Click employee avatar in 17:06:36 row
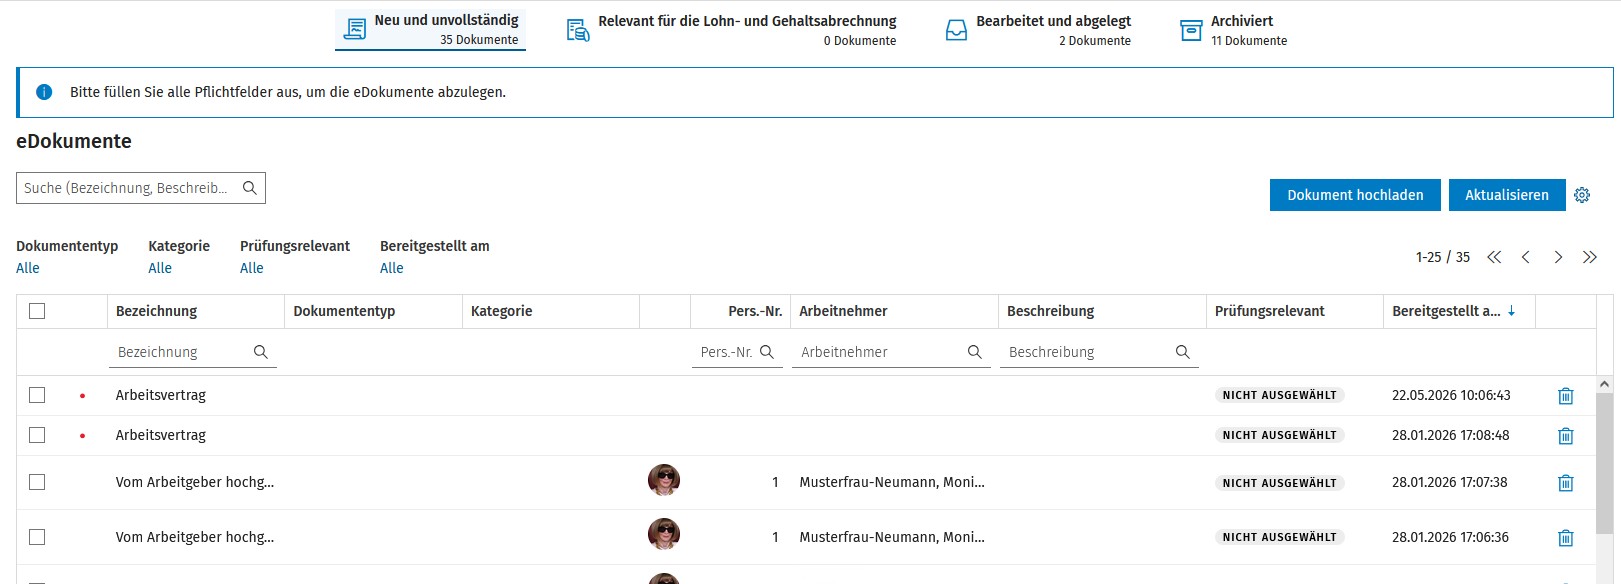 click(x=664, y=535)
